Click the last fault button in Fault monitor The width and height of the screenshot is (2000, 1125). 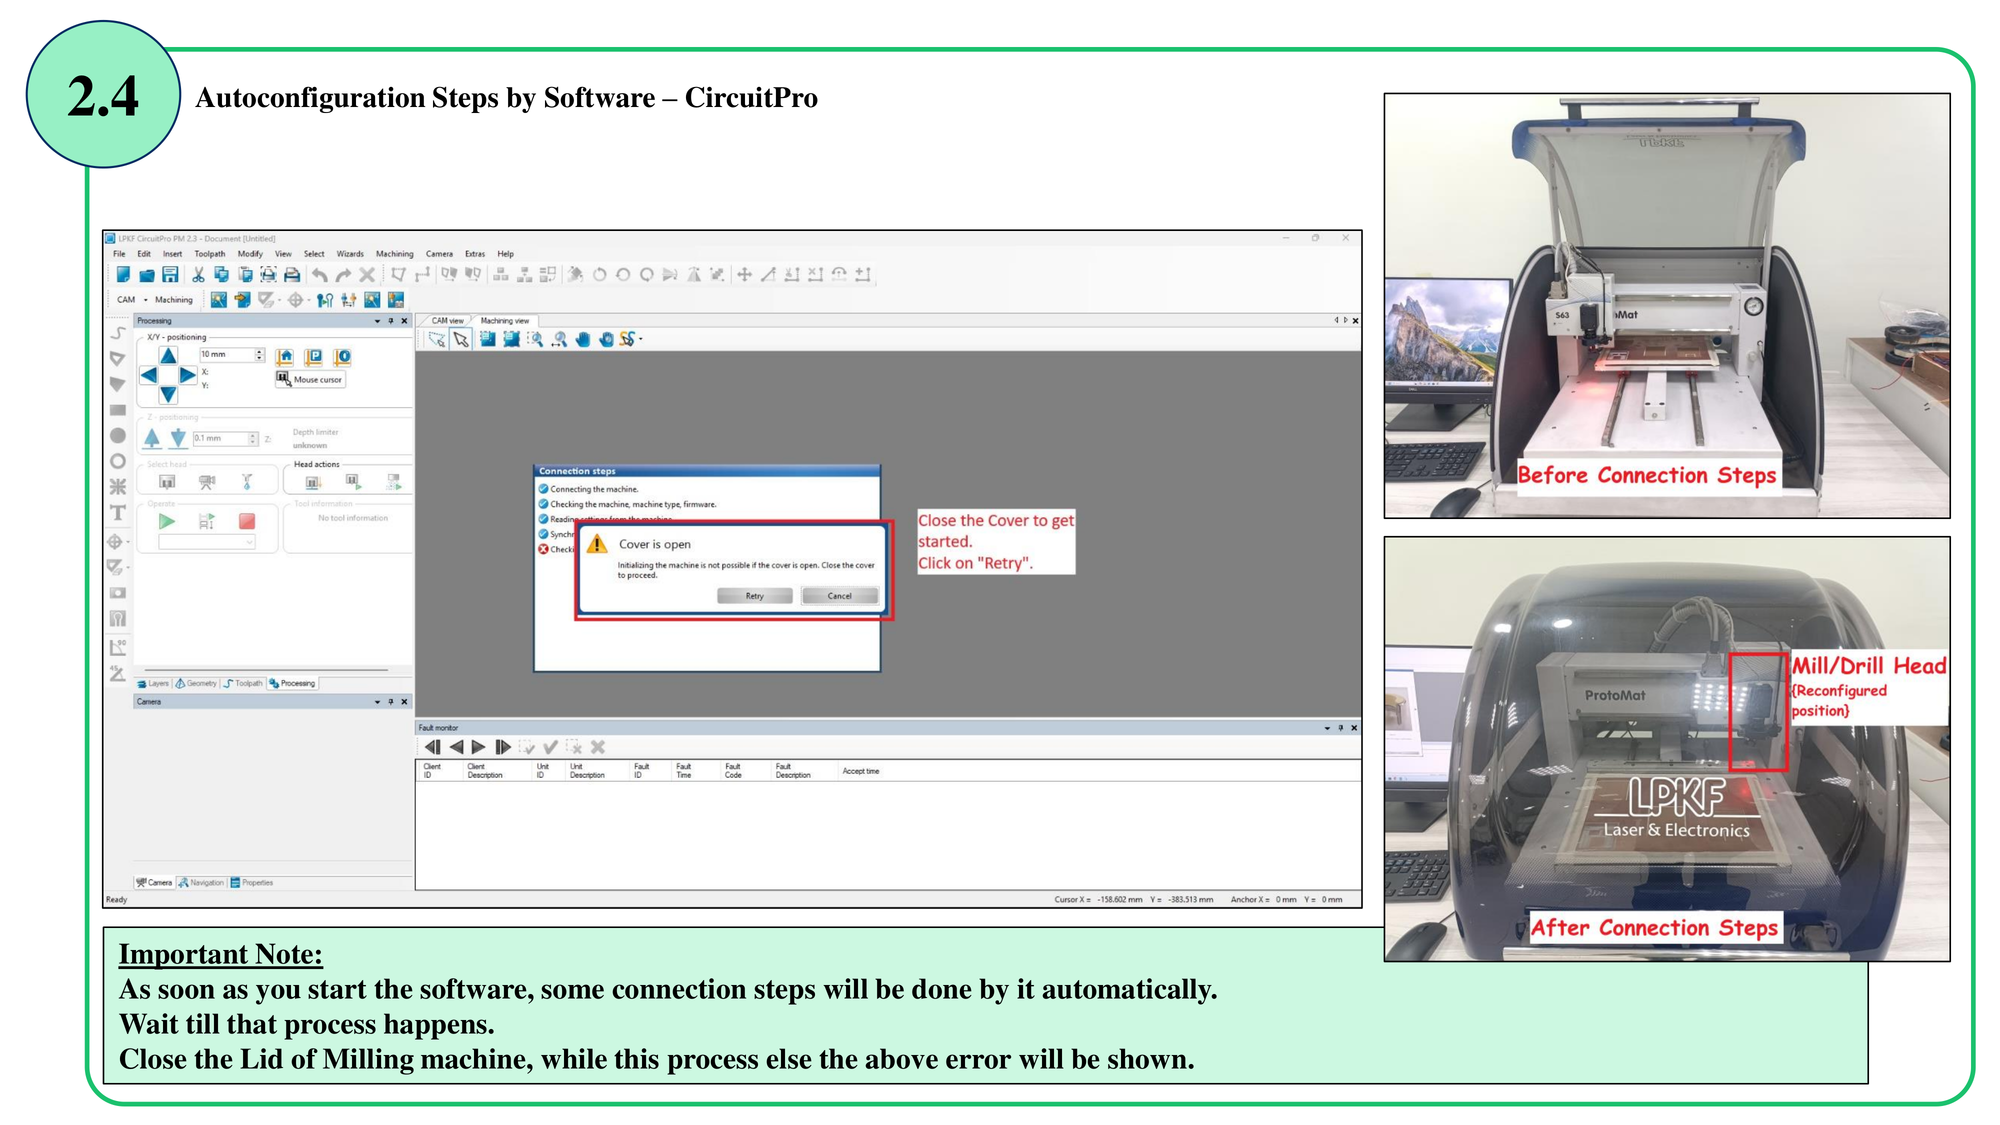click(503, 747)
